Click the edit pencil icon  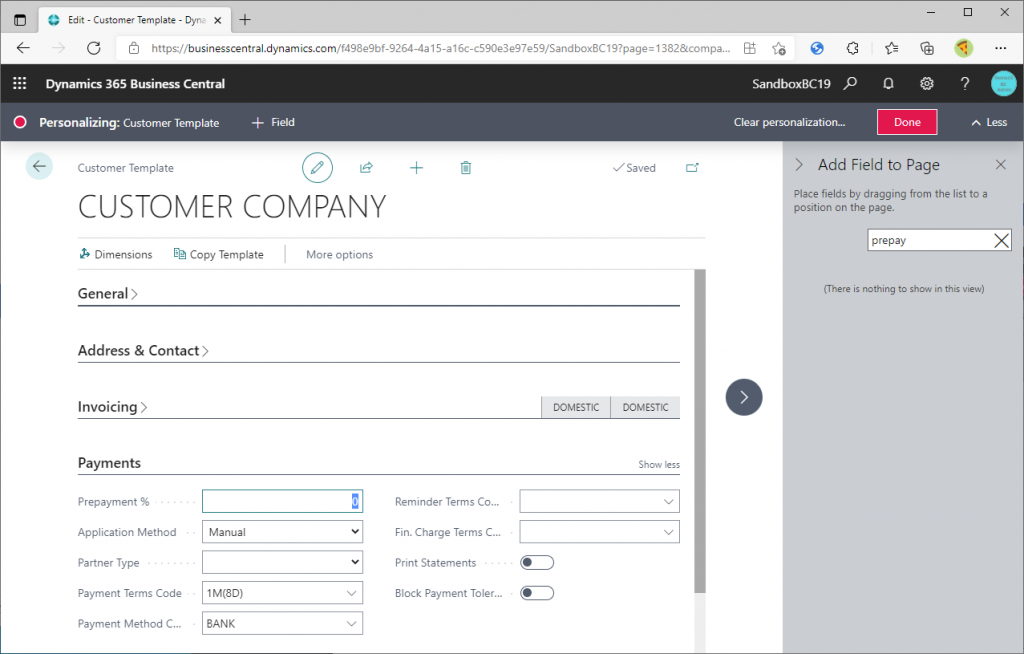(x=317, y=168)
